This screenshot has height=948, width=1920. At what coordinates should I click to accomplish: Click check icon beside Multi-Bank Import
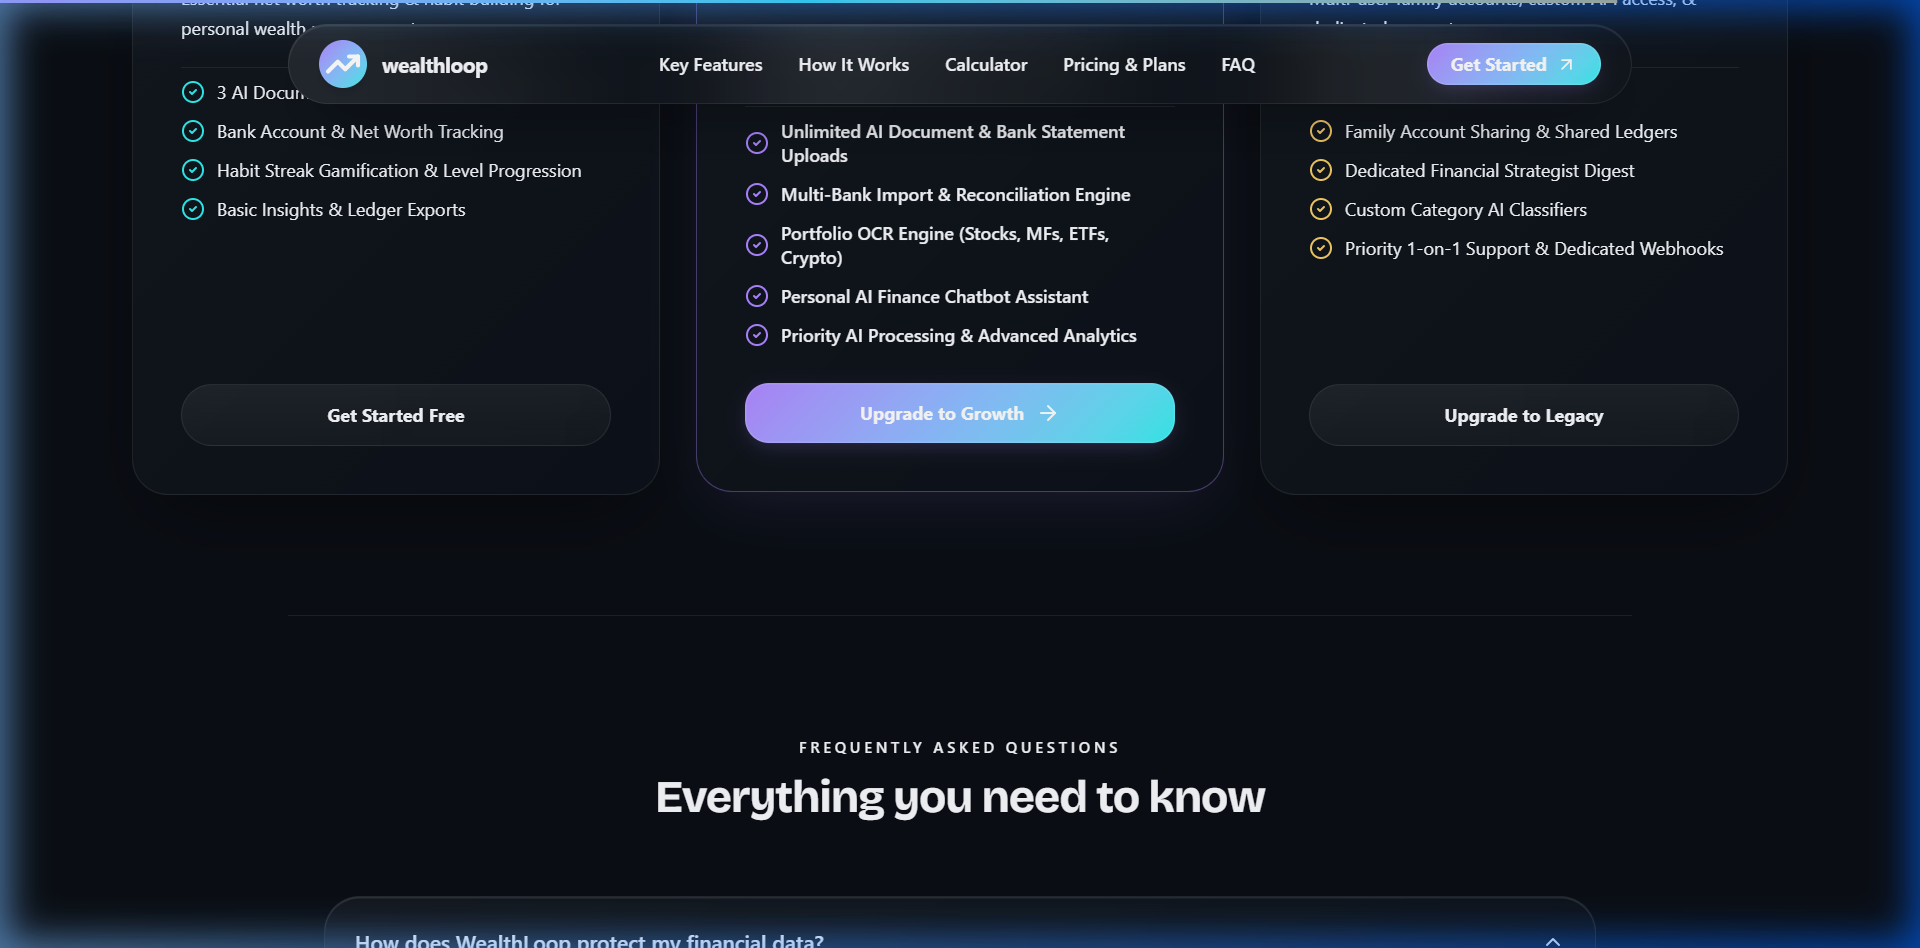(x=757, y=194)
